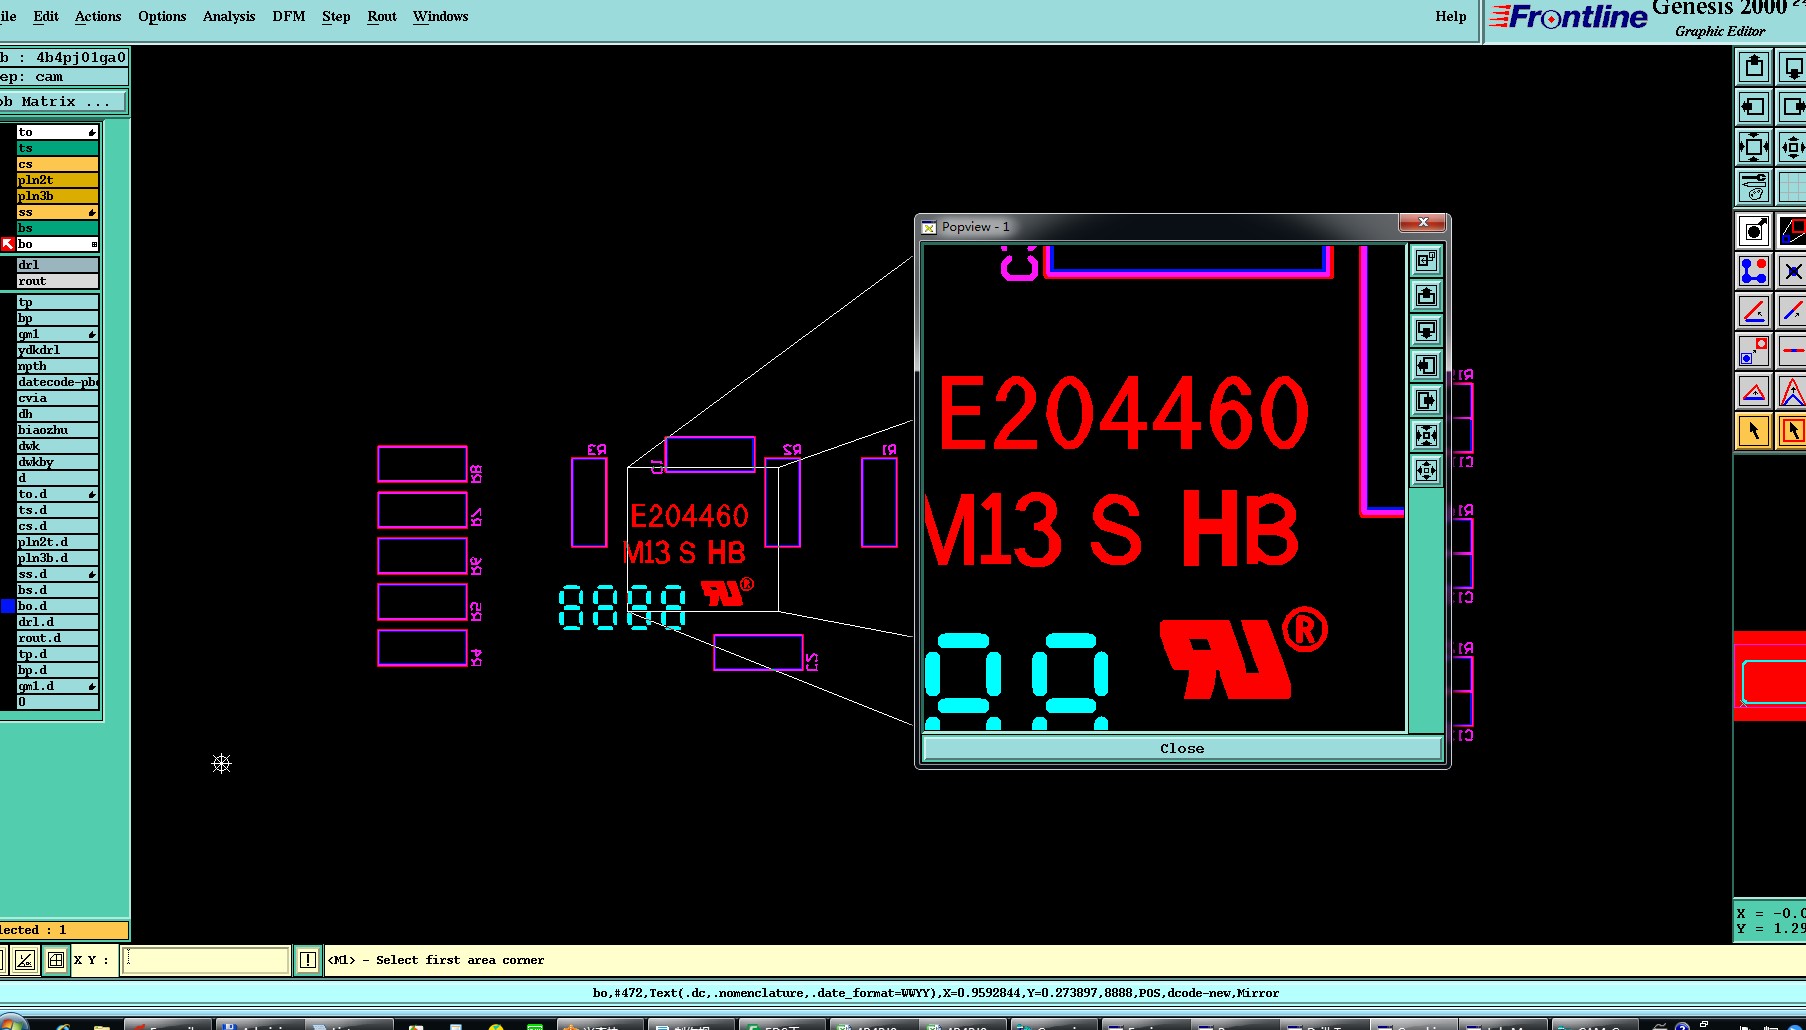Toggle display of the pln3b layer
The image size is (1806, 1030).
pos(58,196)
